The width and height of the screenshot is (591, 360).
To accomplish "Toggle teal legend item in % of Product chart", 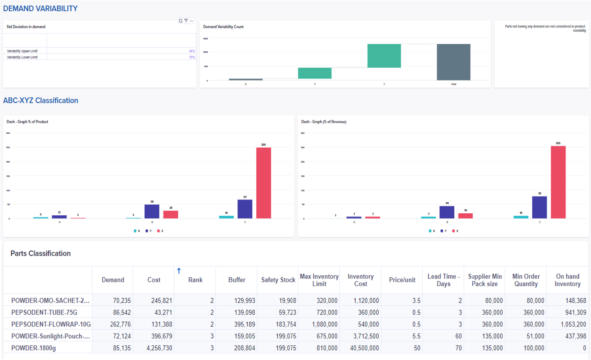I will pyautogui.click(x=136, y=231).
